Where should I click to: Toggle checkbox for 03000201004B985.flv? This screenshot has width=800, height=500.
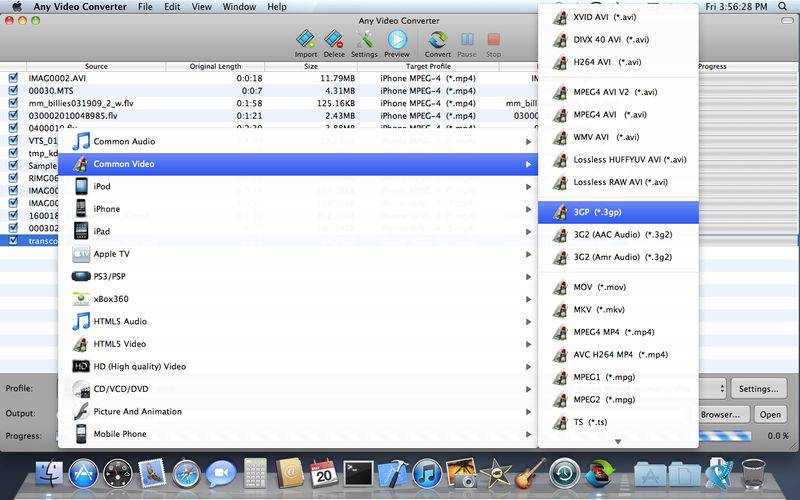tap(13, 115)
